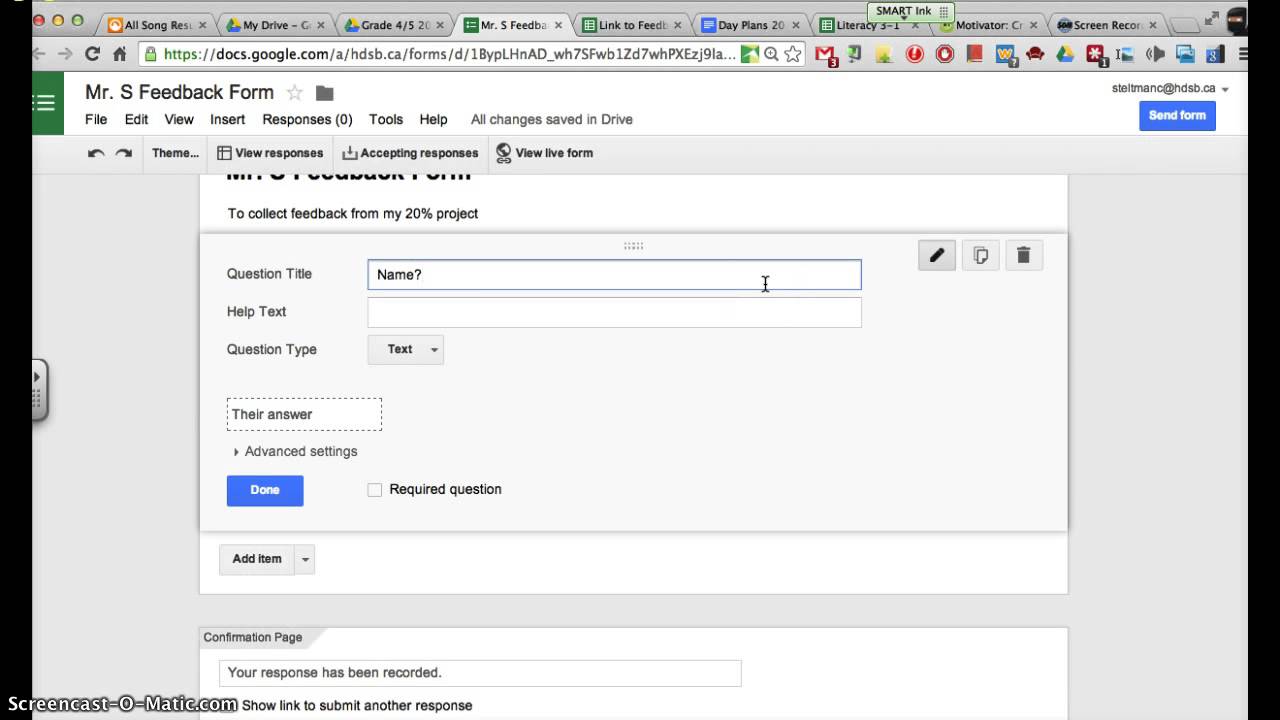The width and height of the screenshot is (1280, 720).
Task: Open the Help menu
Action: [x=433, y=119]
